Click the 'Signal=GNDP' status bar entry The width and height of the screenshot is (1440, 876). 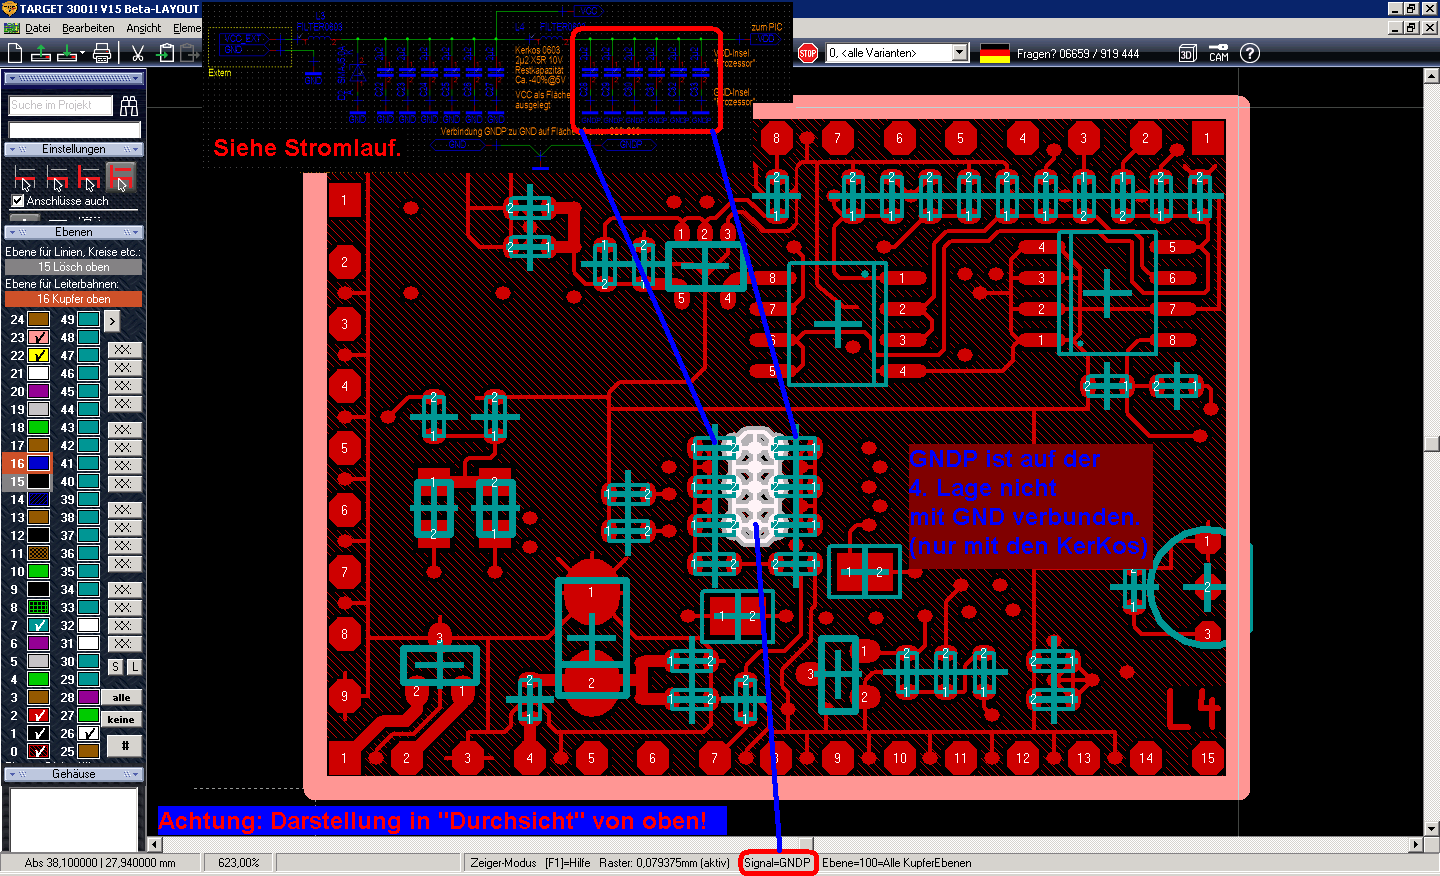pyautogui.click(x=777, y=863)
